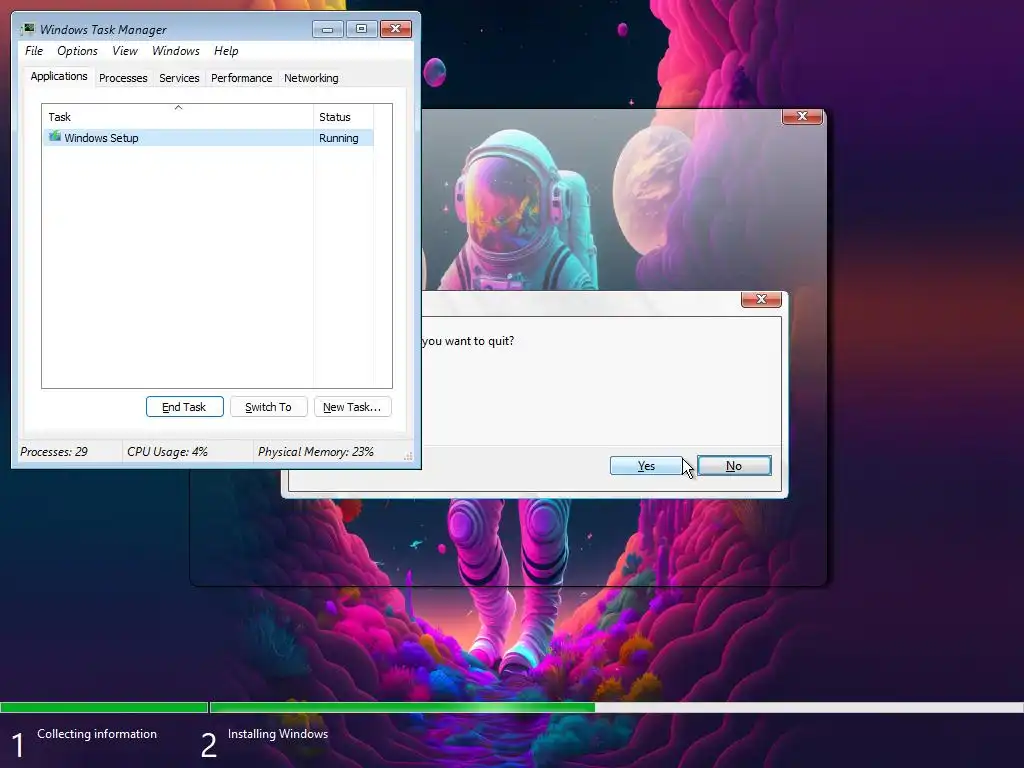Open the Help menu in Task Manager
This screenshot has width=1024, height=768.
pyautogui.click(x=226, y=51)
